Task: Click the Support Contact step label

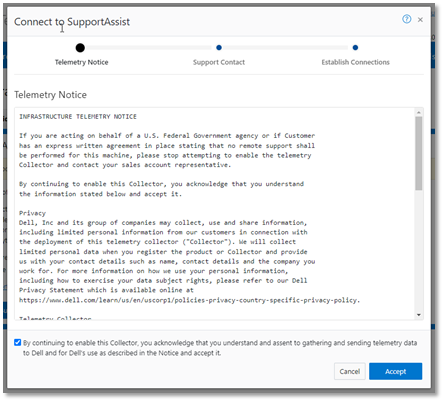Action: pos(219,62)
